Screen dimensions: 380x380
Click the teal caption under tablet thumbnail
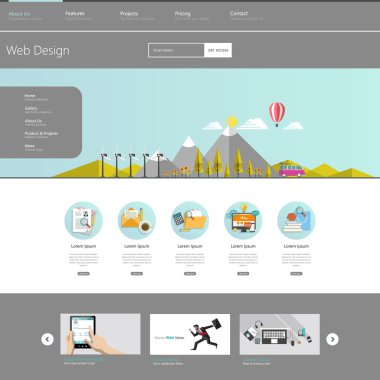(x=84, y=360)
